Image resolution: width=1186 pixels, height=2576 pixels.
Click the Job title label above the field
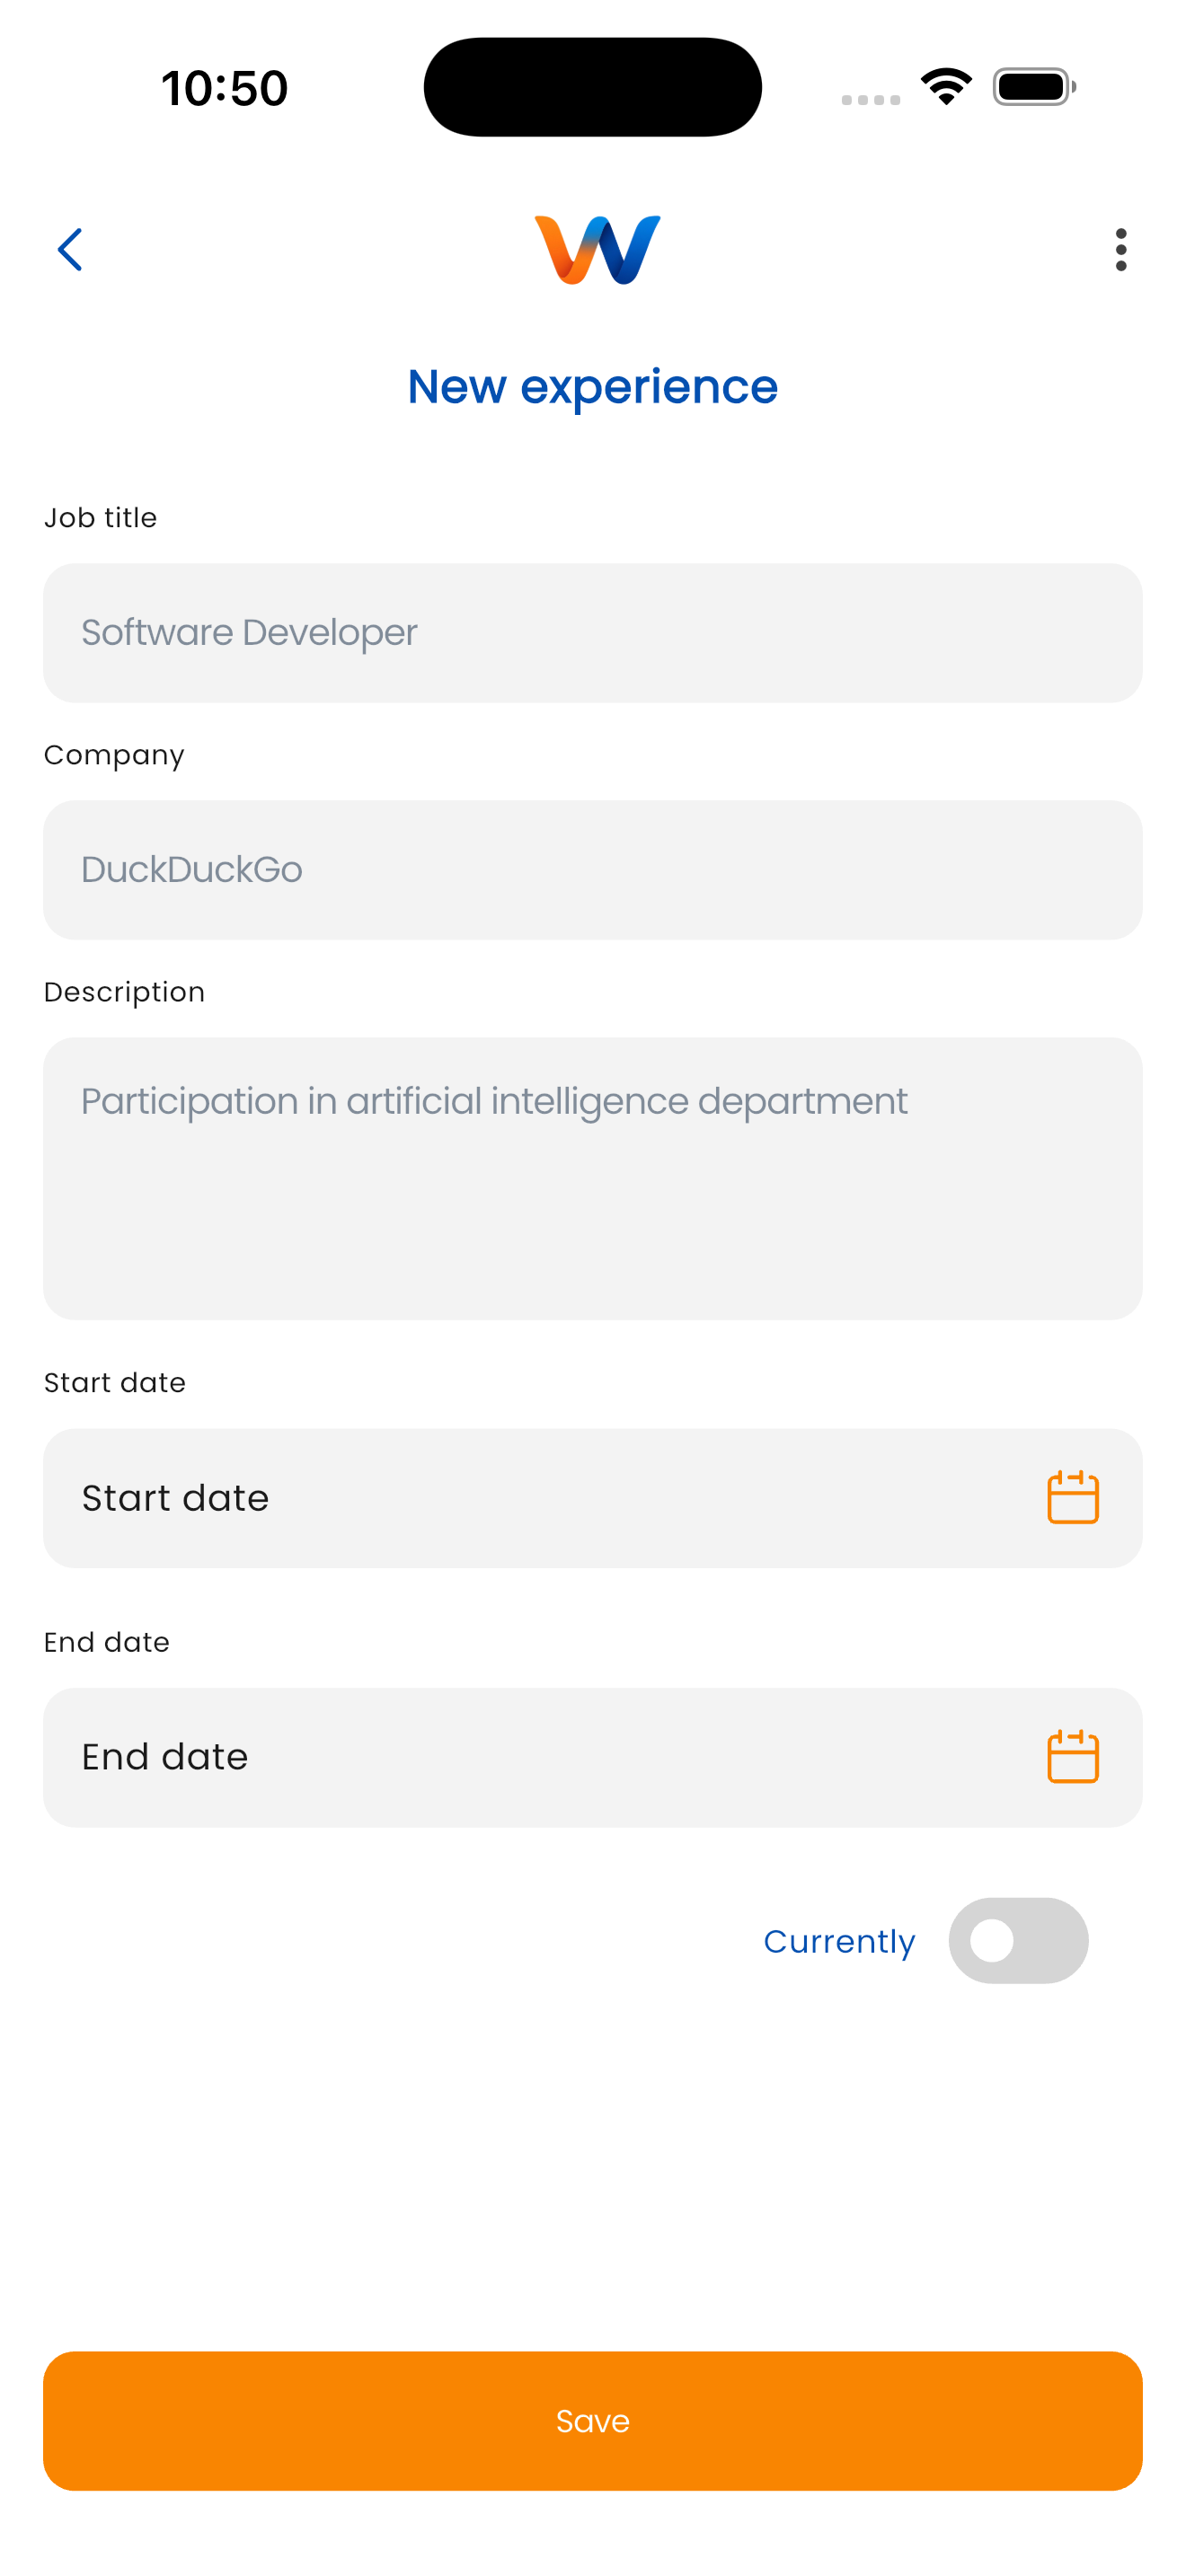tap(100, 518)
